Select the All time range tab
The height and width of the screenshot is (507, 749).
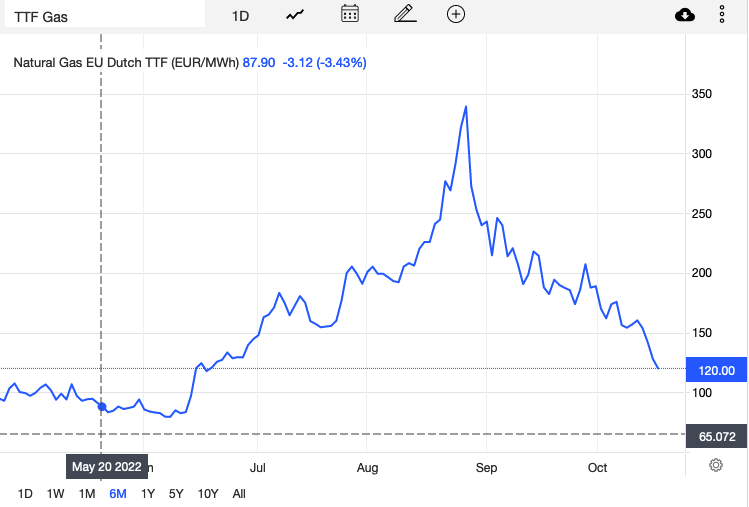[239, 494]
